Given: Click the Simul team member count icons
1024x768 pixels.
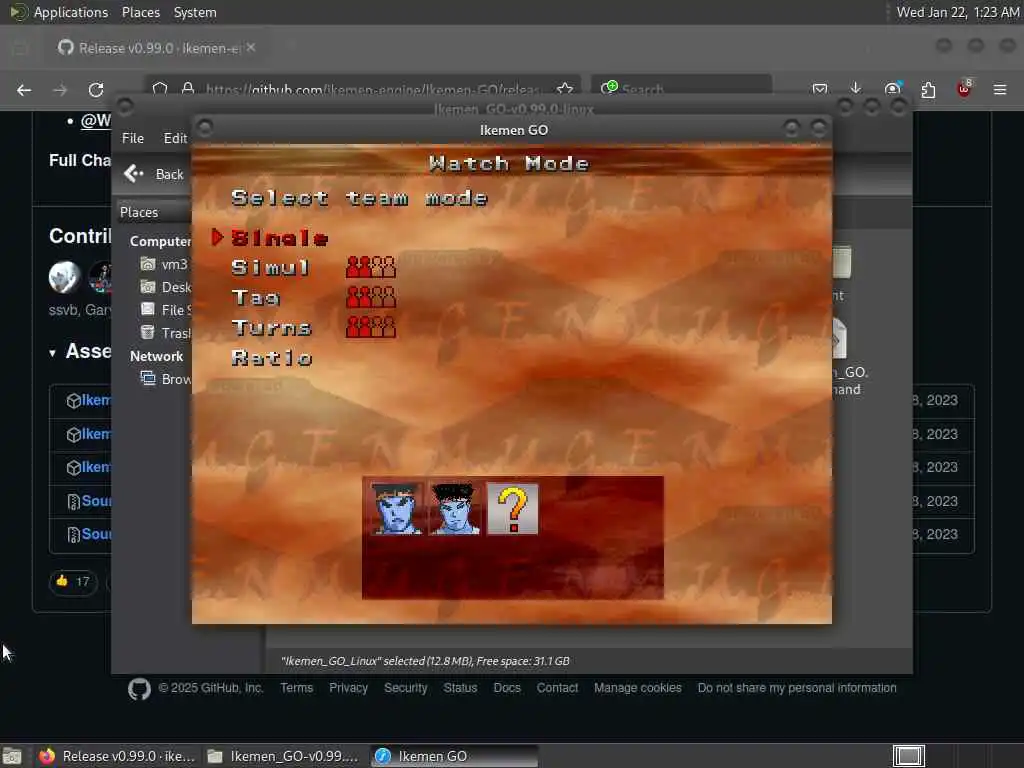Looking at the screenshot, I should 371,267.
